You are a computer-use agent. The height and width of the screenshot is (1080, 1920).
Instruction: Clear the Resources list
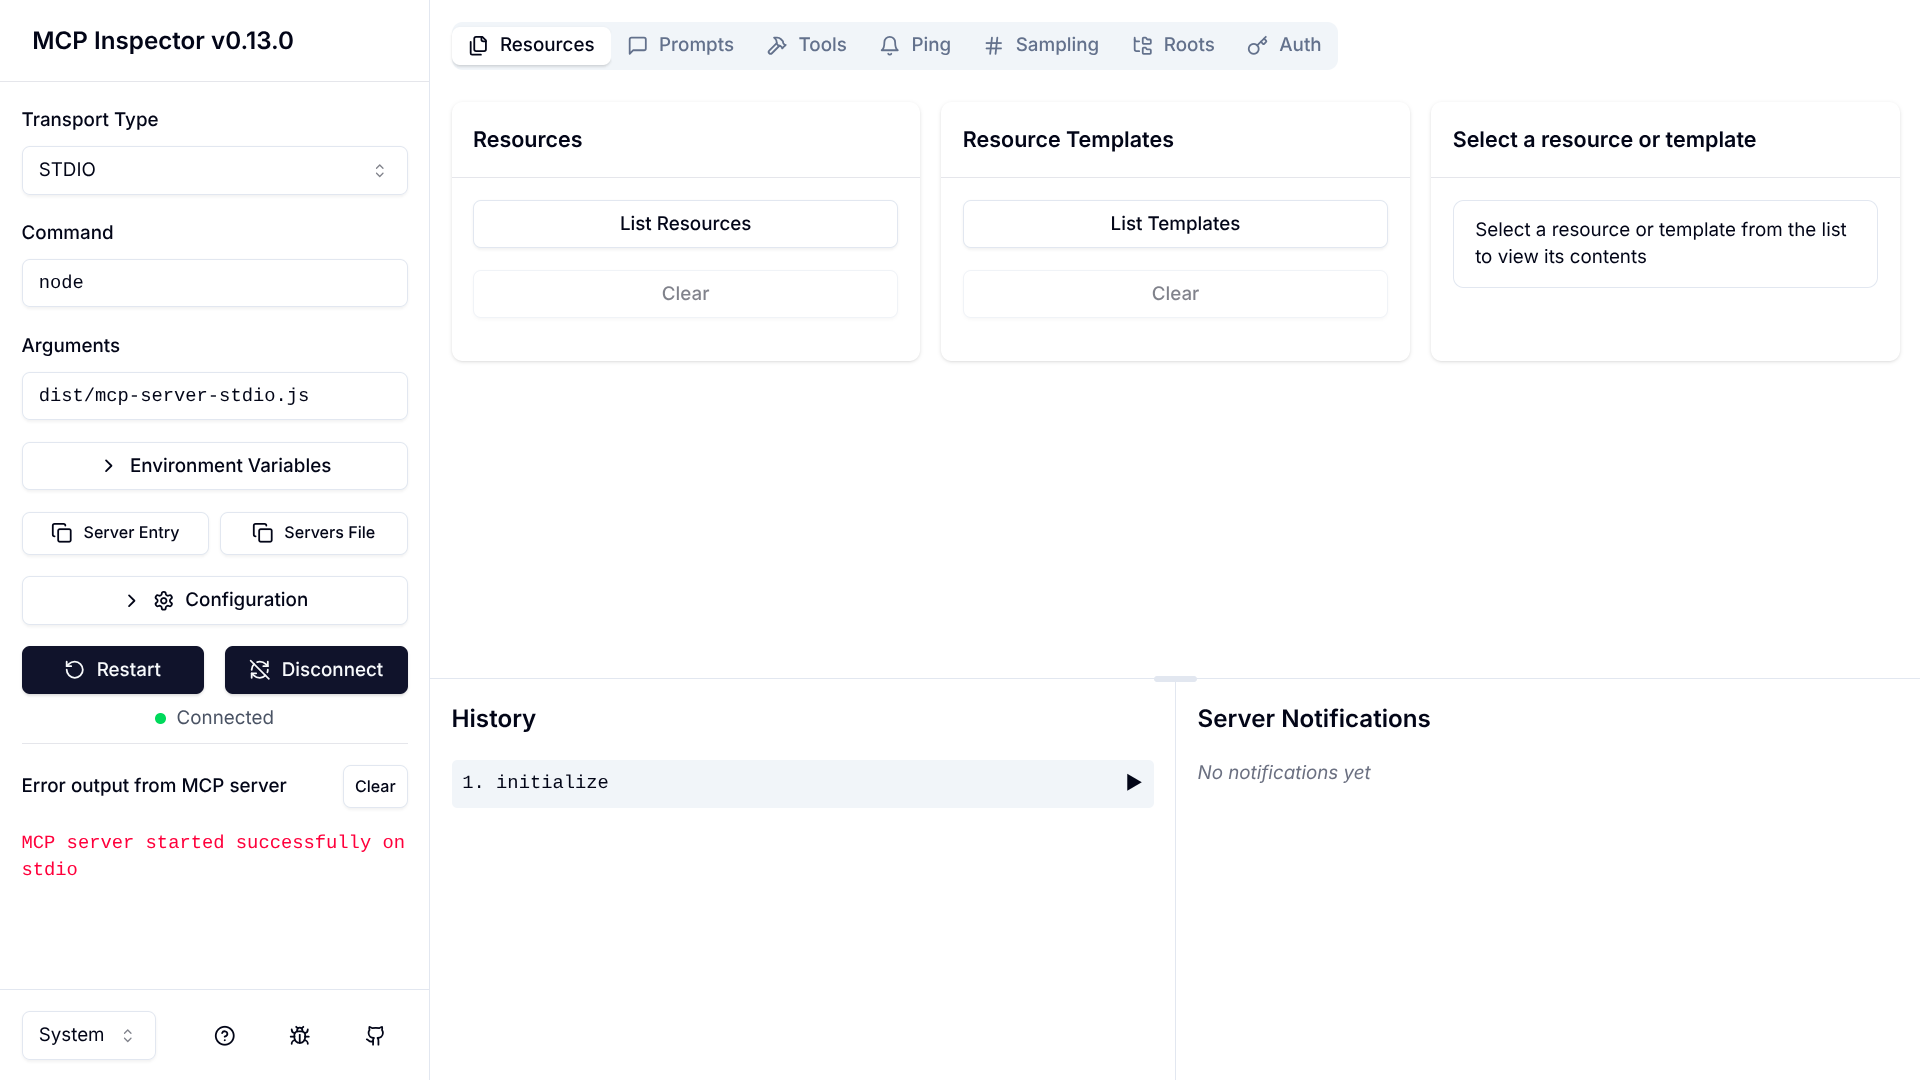click(685, 294)
